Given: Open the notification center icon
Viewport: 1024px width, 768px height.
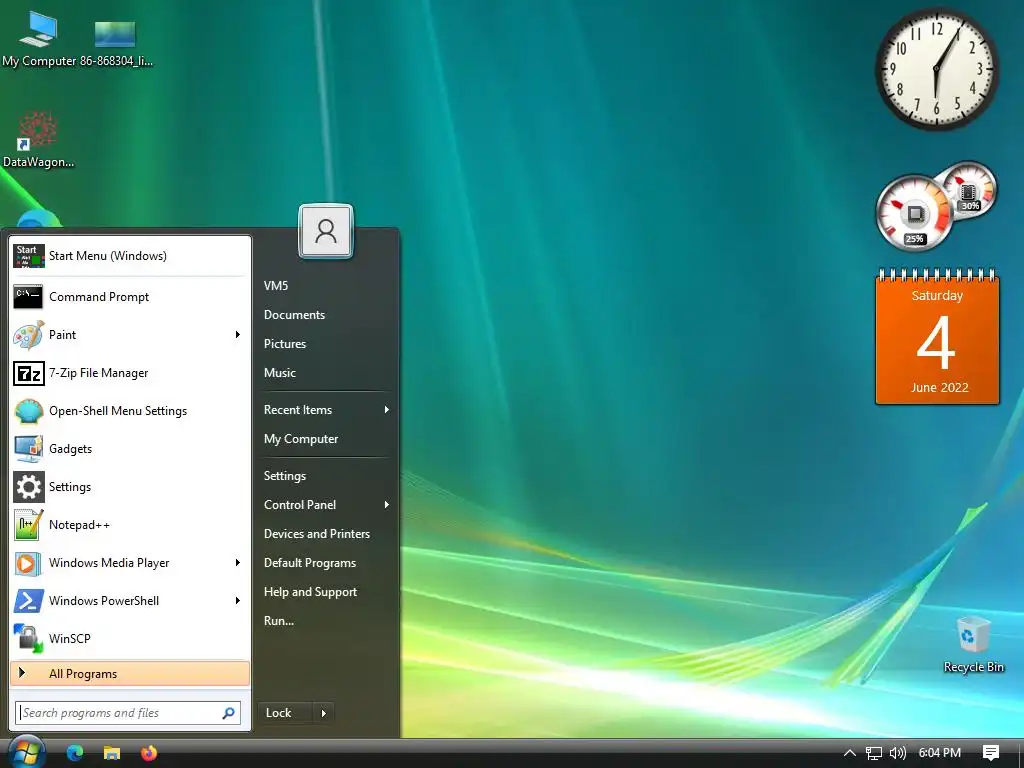Looking at the screenshot, I should (x=991, y=753).
